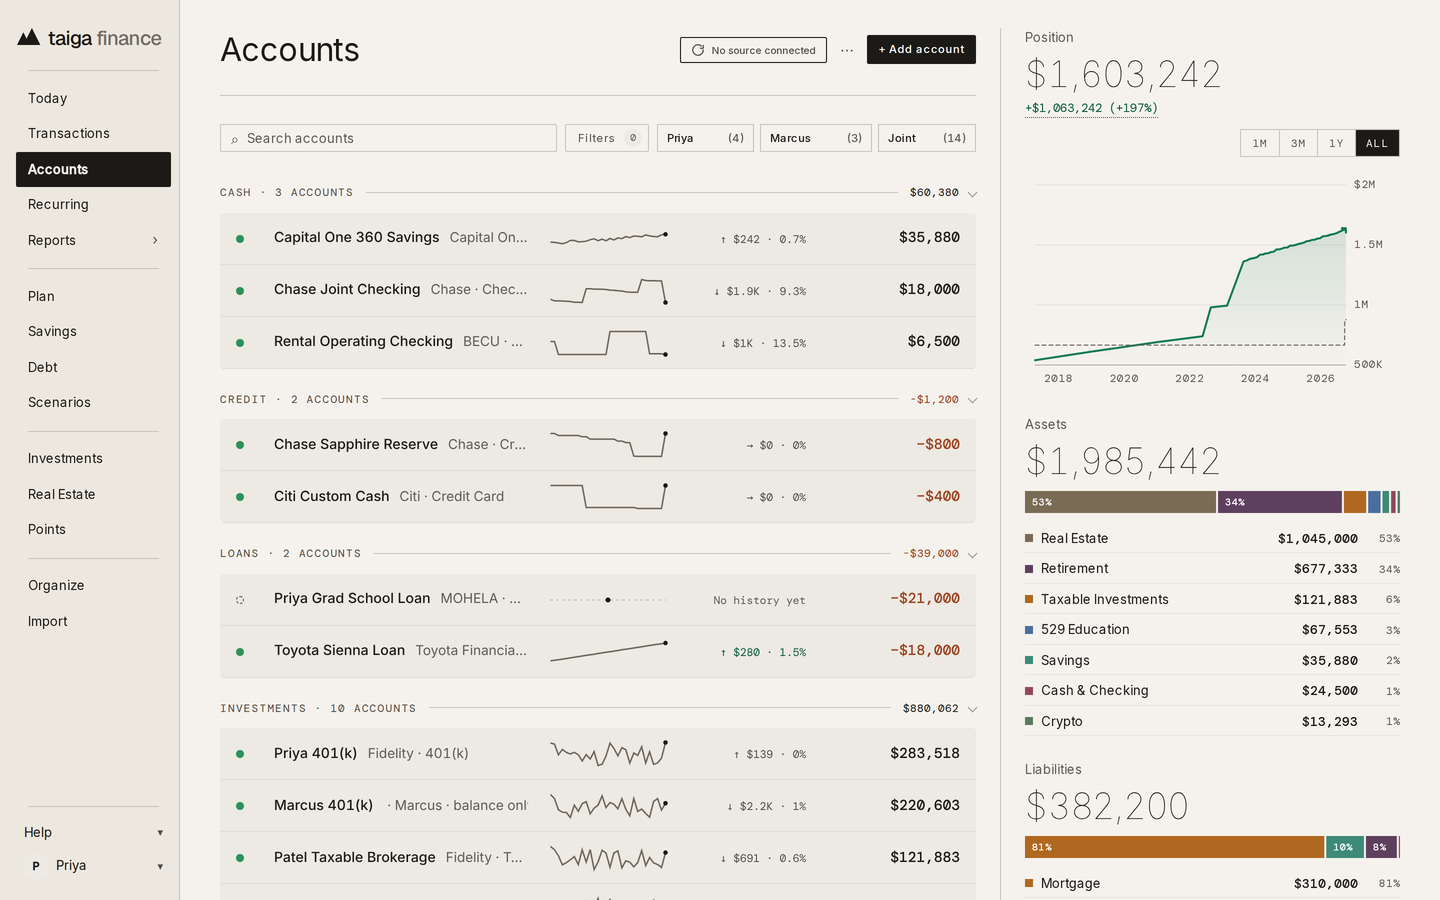Screen dimensions: 1440x900
Task: Click the sparkline for Priya 401(k)
Action: (x=609, y=754)
